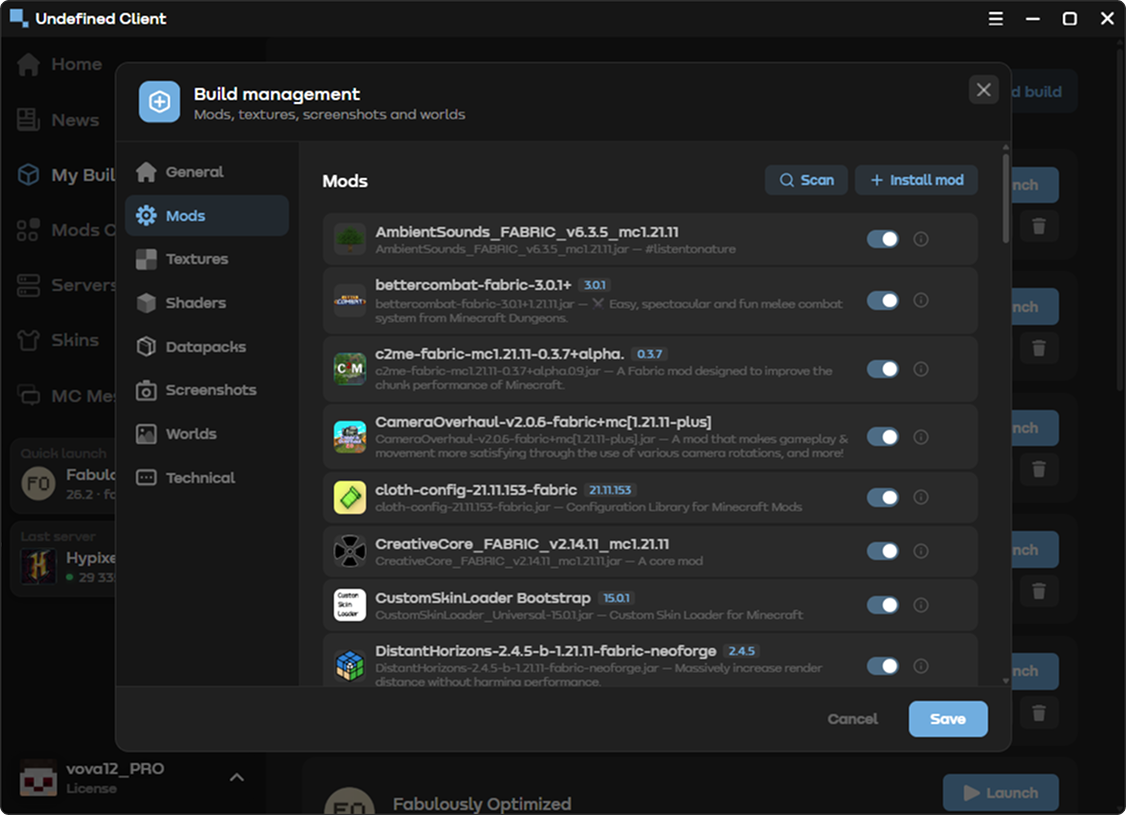1126x815 pixels.
Task: Switch off CreativeCore_FABRIC mod
Action: tap(883, 551)
